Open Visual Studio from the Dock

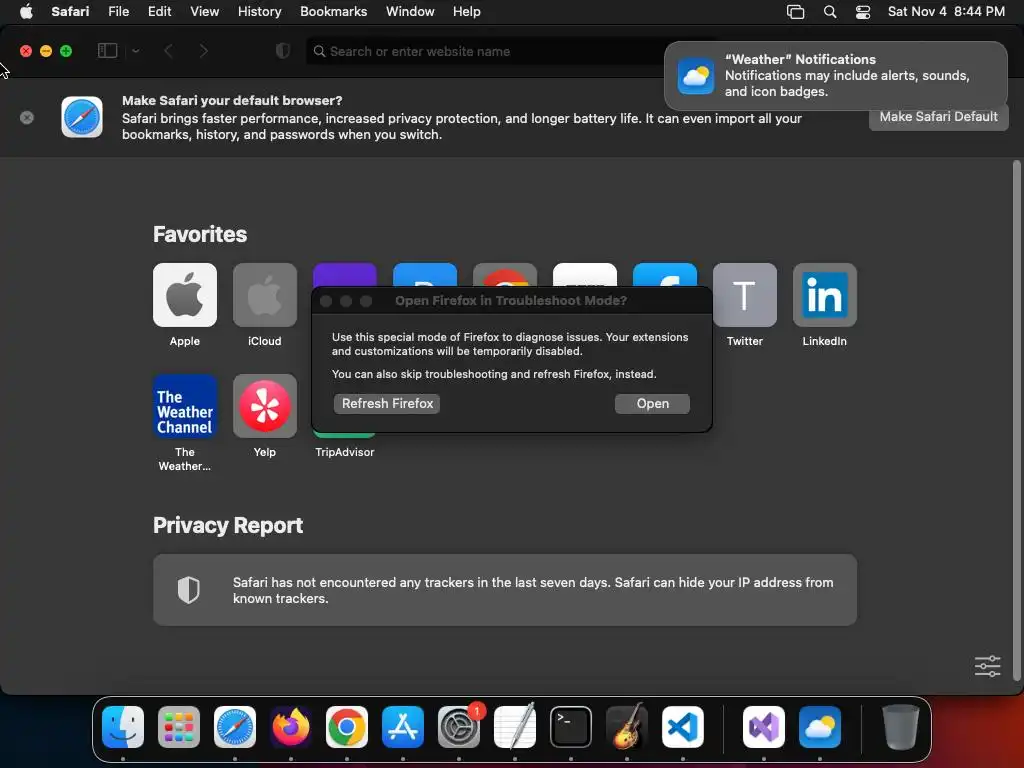[763, 727]
